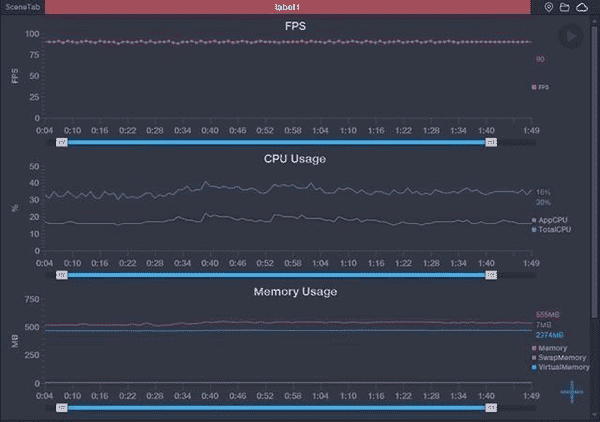Open the folder icon in top bar

click(565, 7)
